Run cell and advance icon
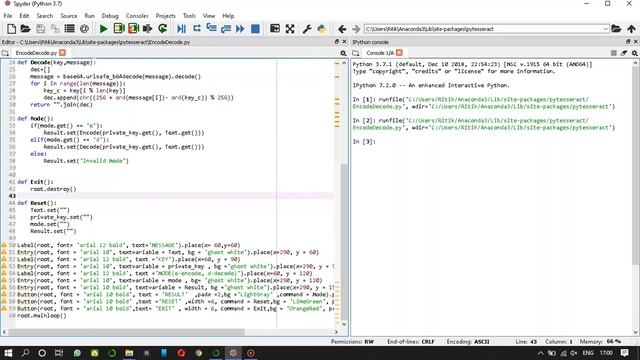Image resolution: width=640 pixels, height=360 pixels. coord(133,29)
